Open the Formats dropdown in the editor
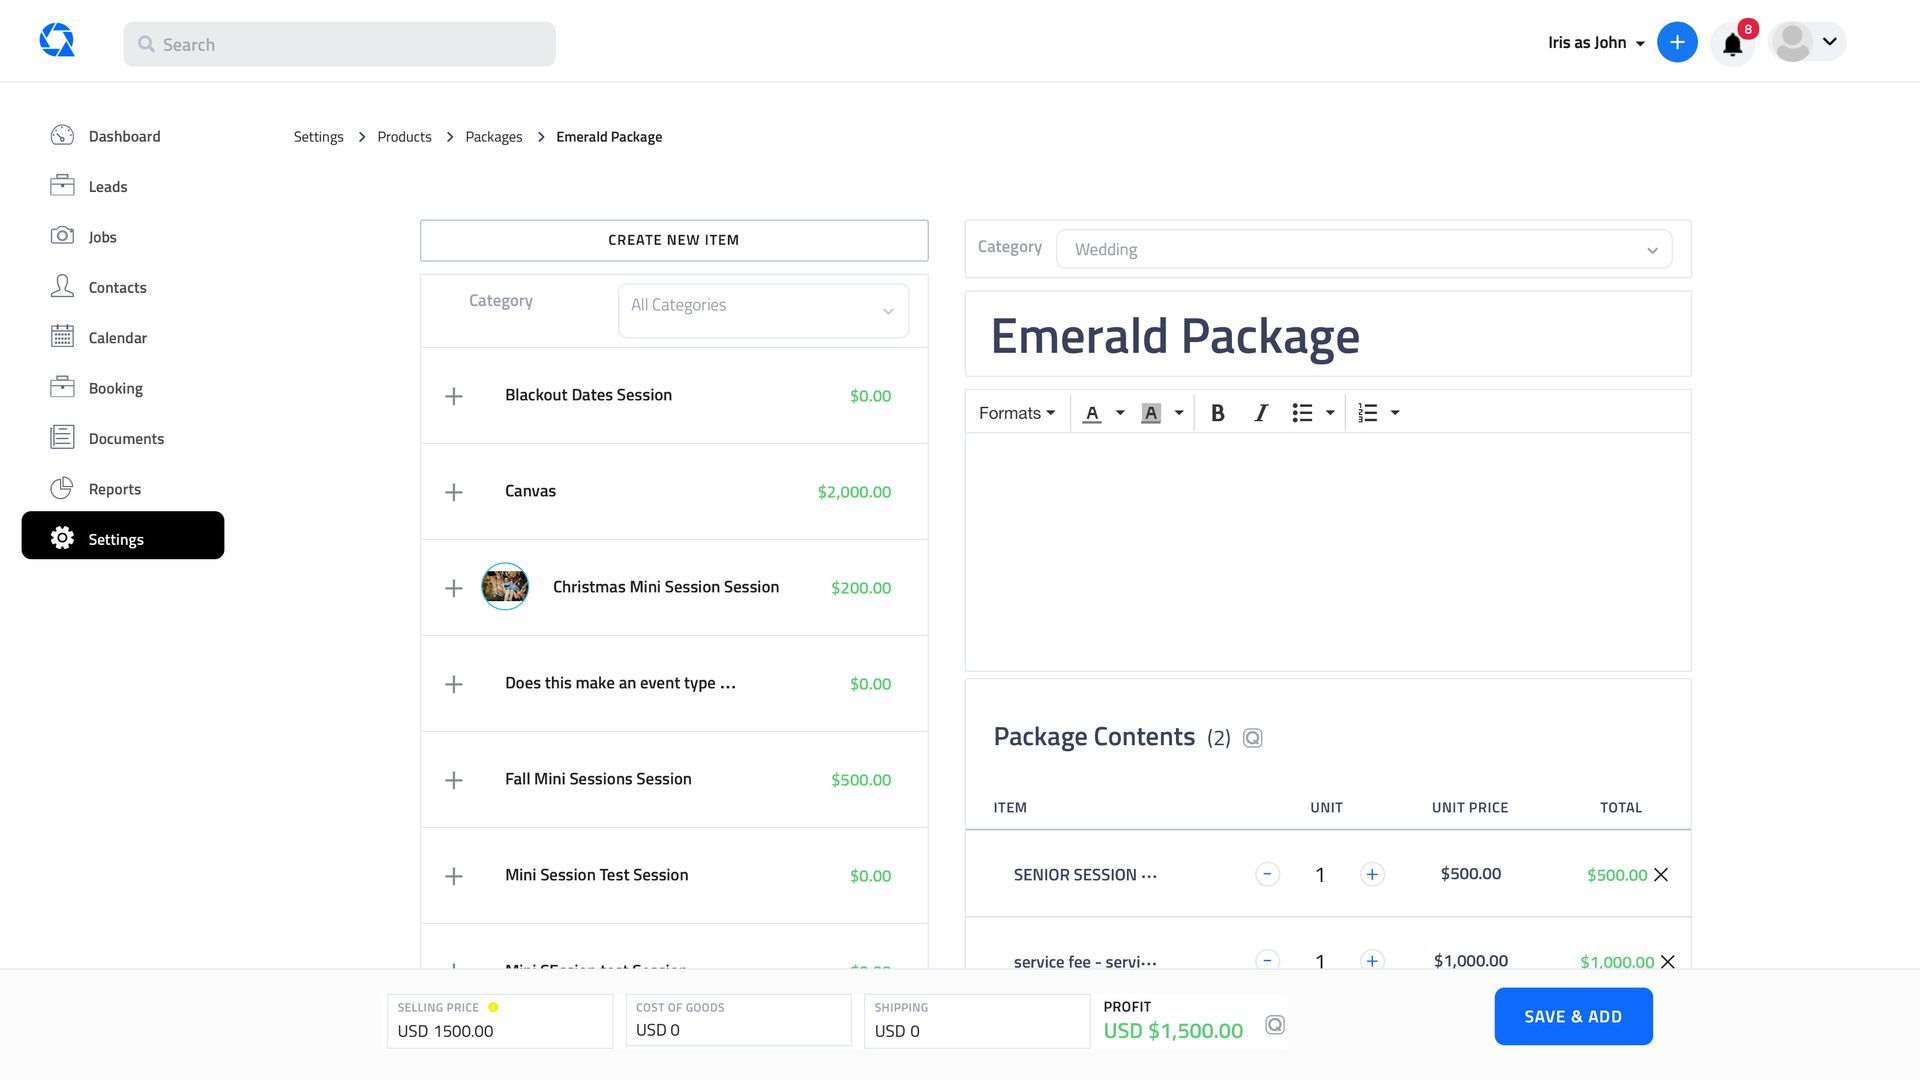This screenshot has width=1920, height=1080. pos(1016,412)
